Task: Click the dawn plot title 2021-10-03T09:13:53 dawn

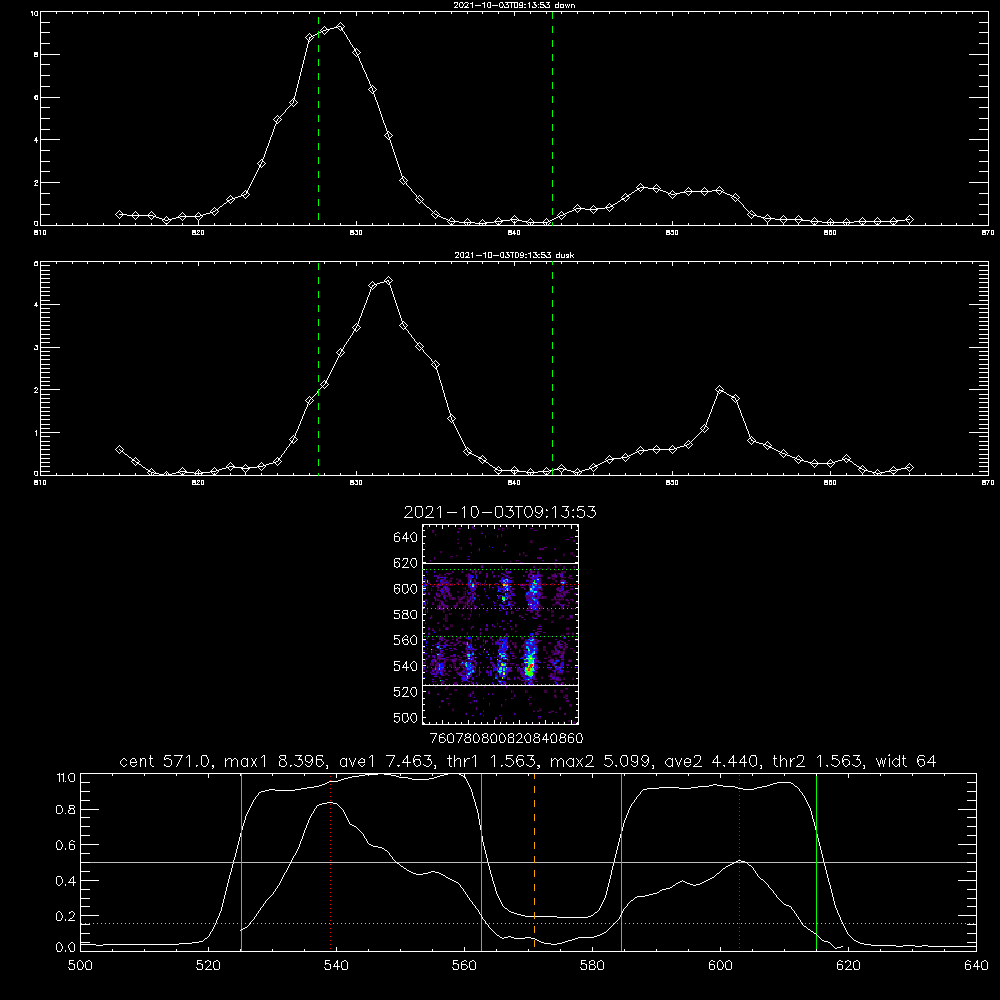Action: pos(514,5)
